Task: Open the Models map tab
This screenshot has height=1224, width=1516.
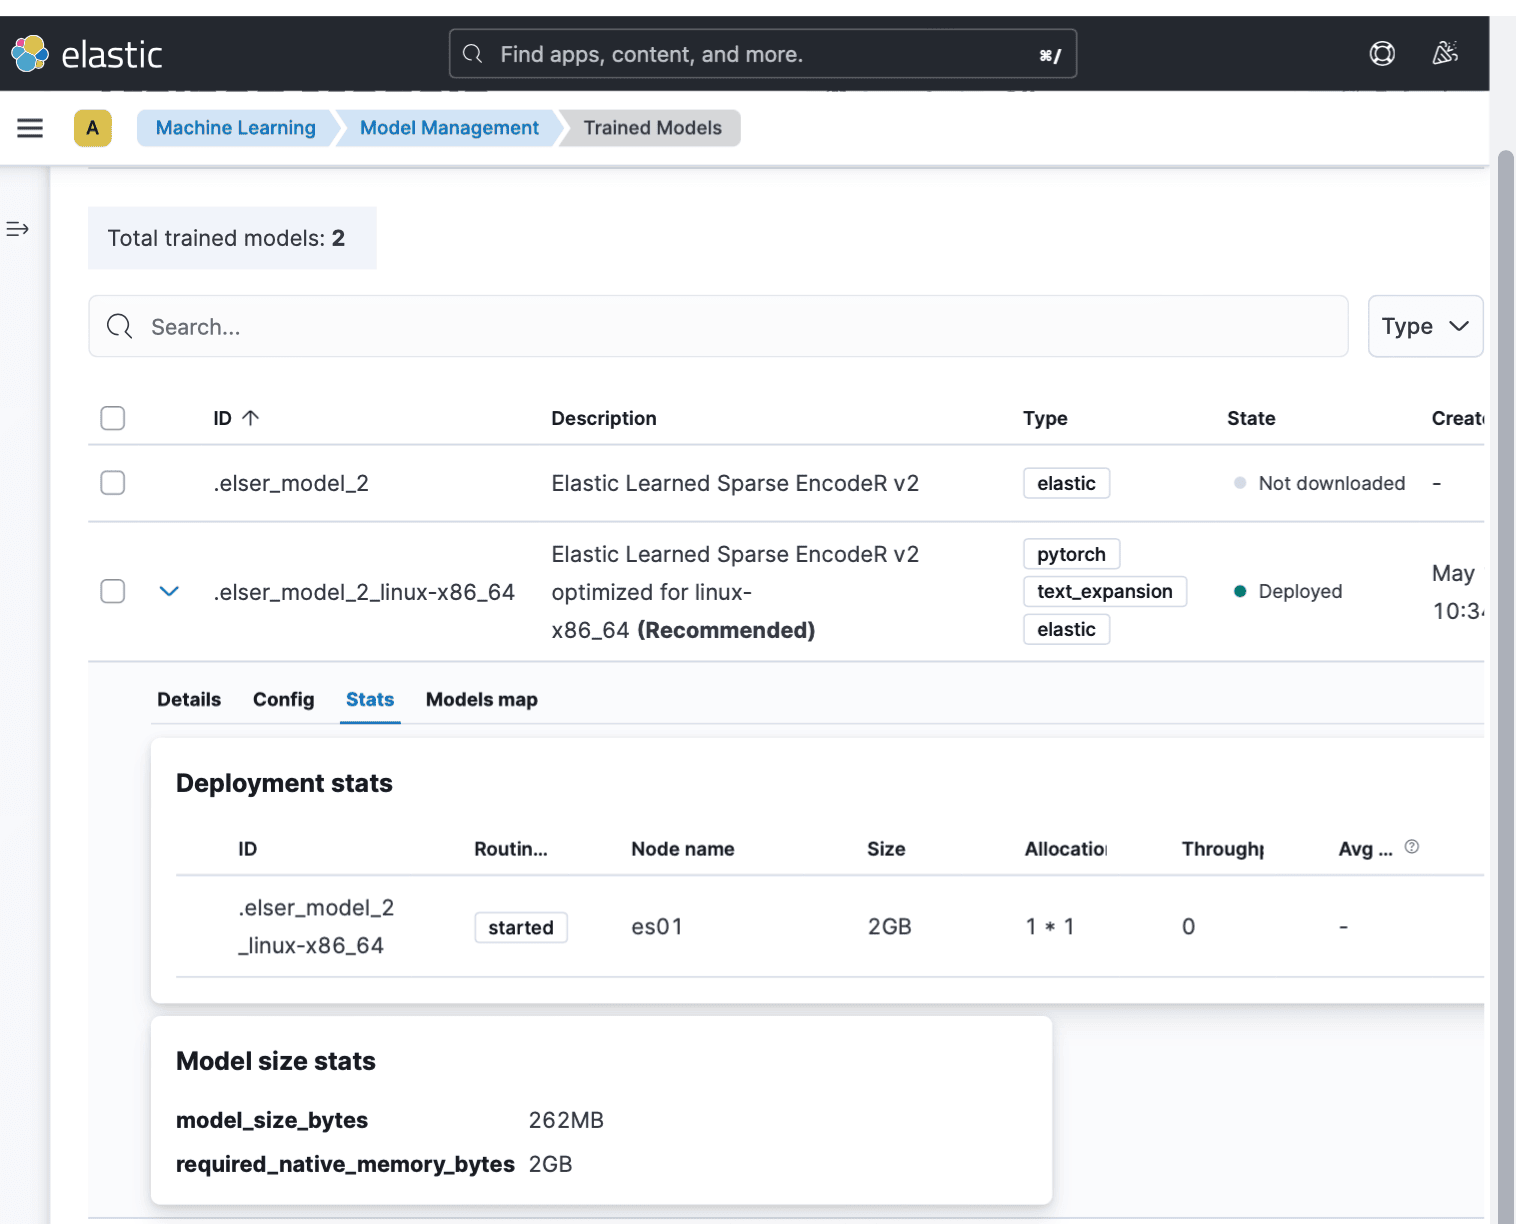Action: (x=482, y=699)
